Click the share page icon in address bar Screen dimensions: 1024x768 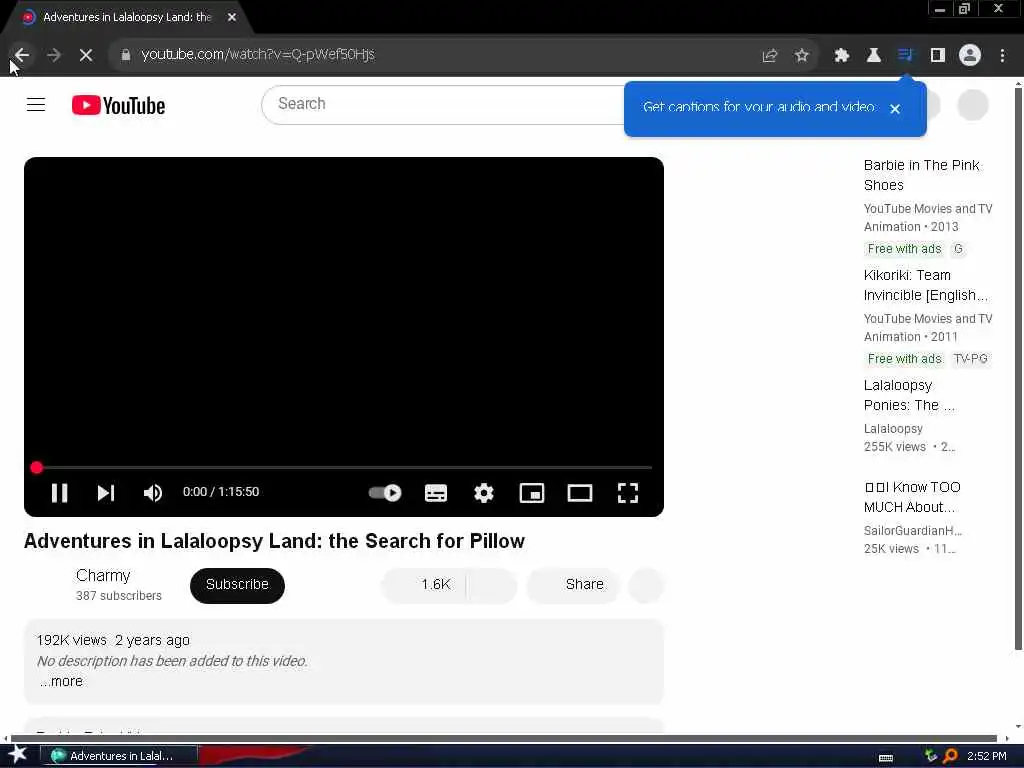coord(769,56)
